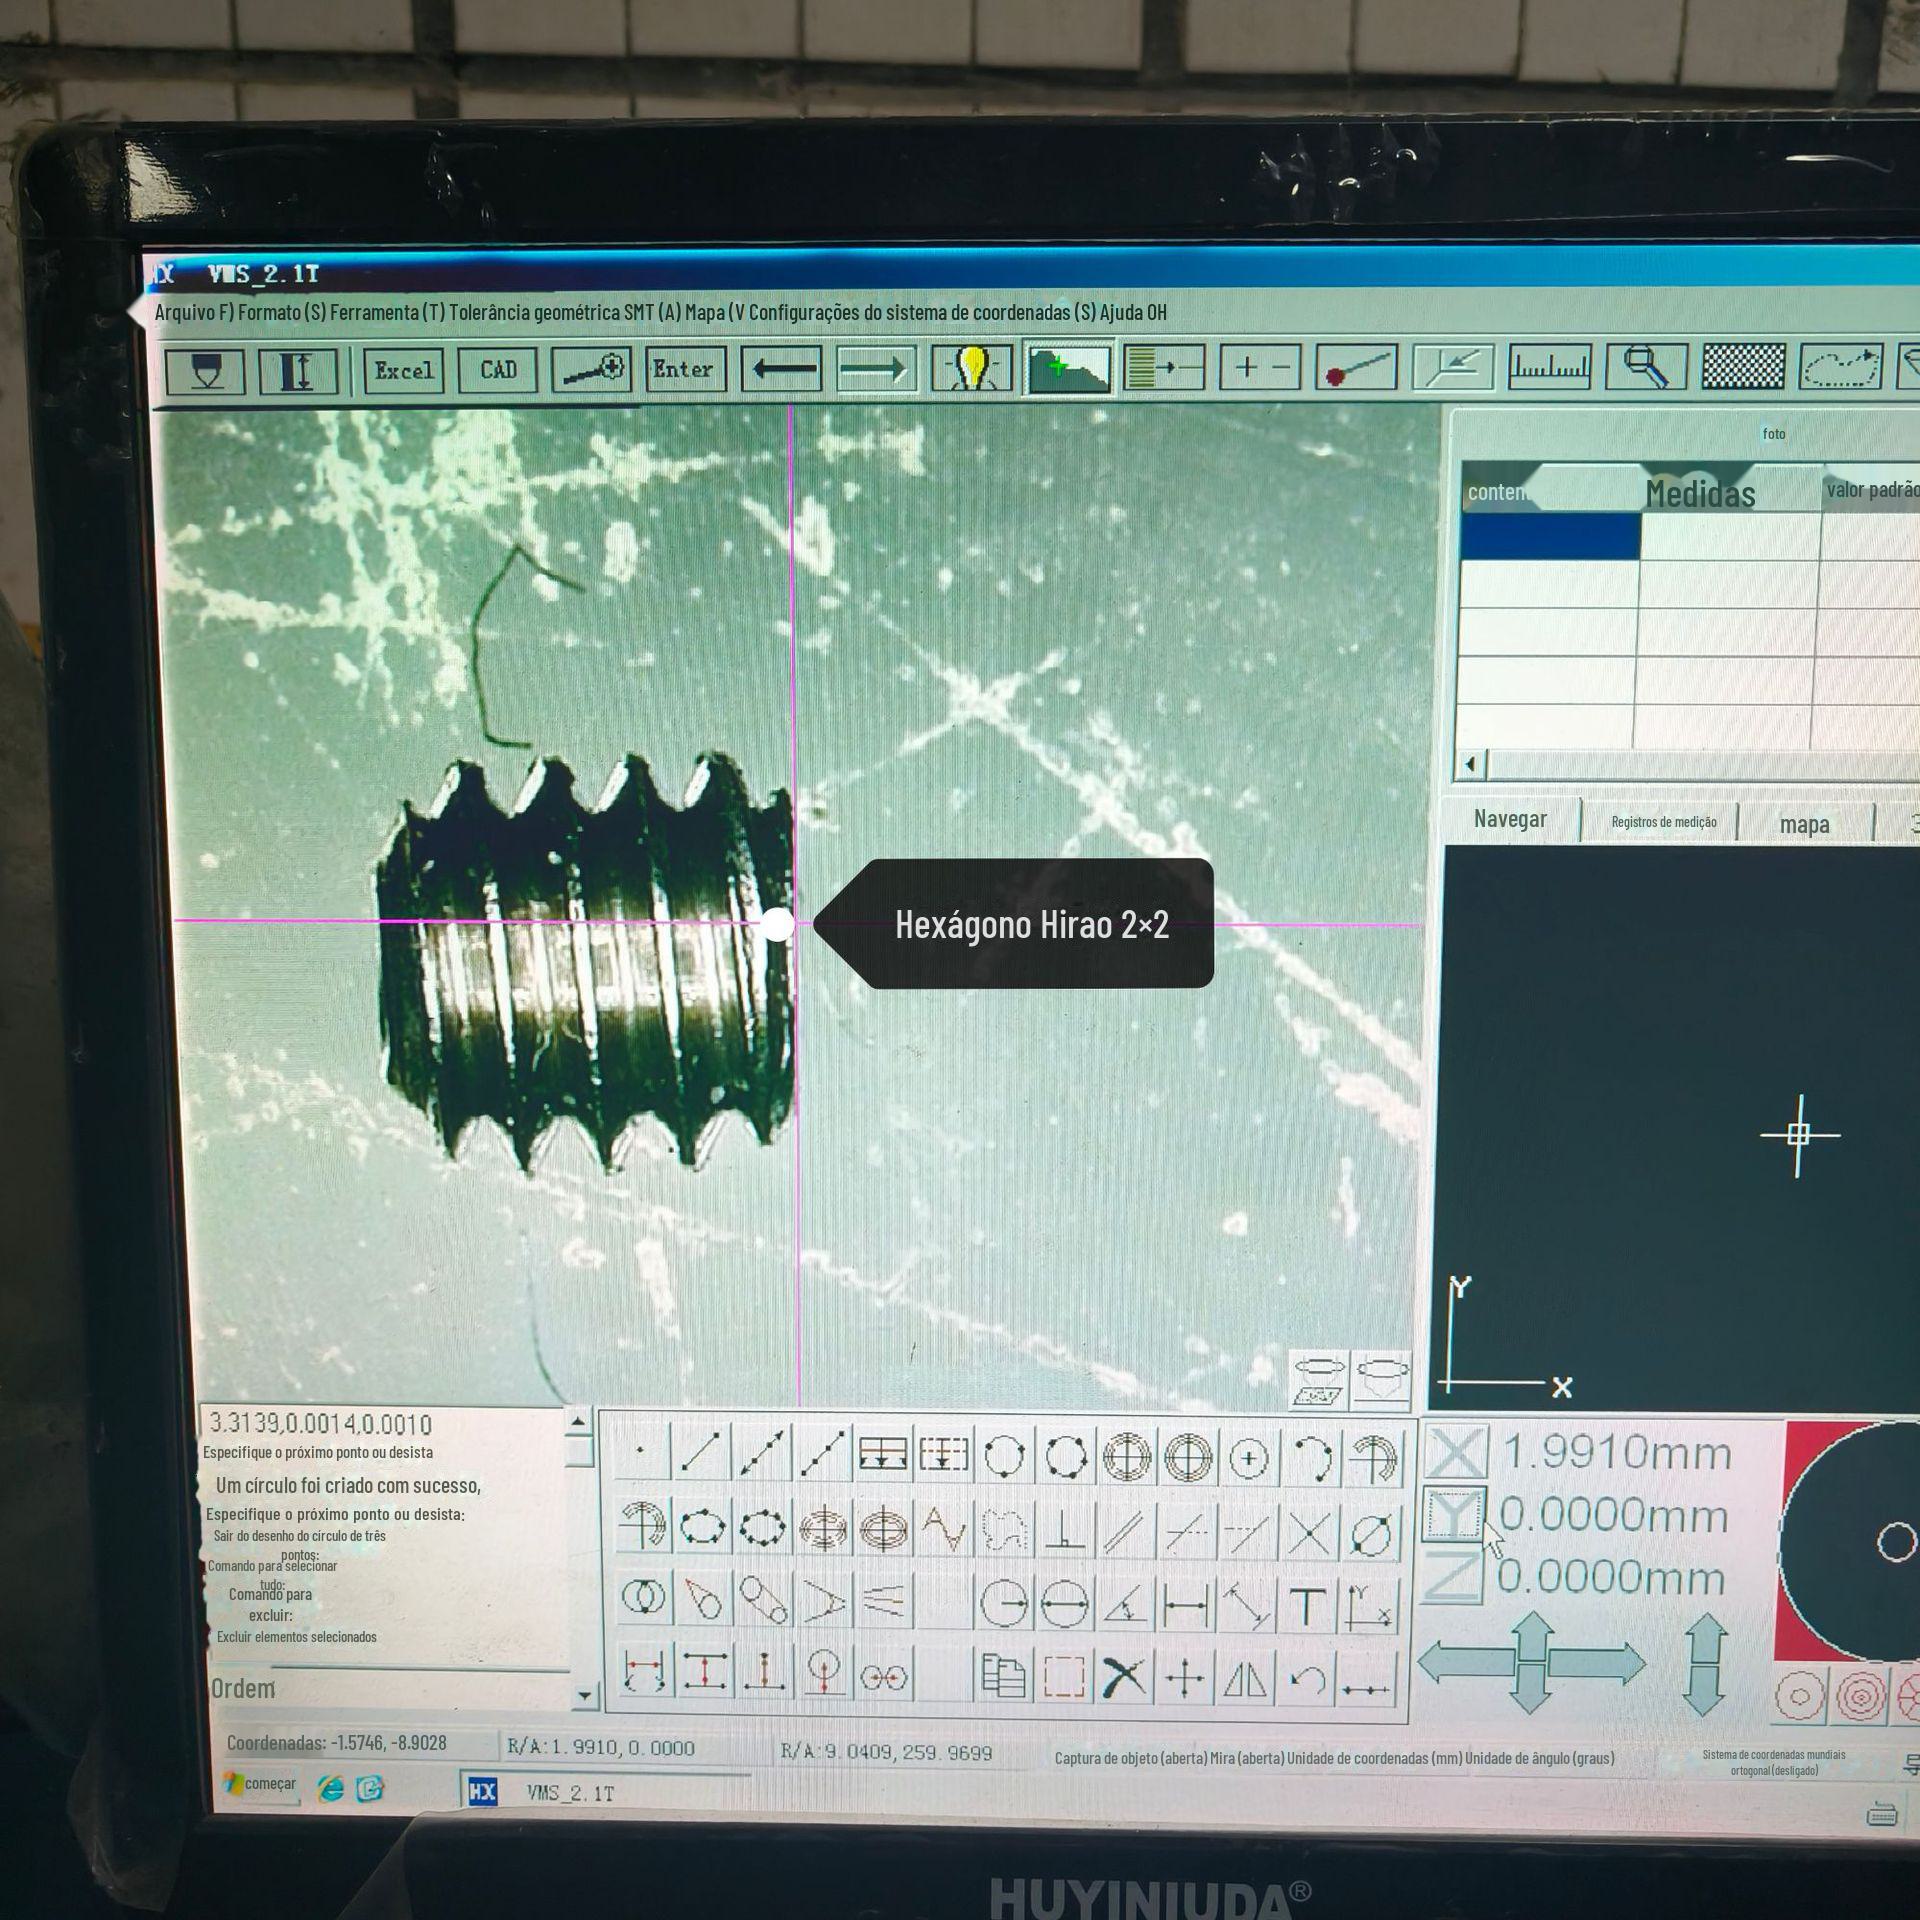
Task: Switch to the Registros de medição tab
Action: point(1663,822)
